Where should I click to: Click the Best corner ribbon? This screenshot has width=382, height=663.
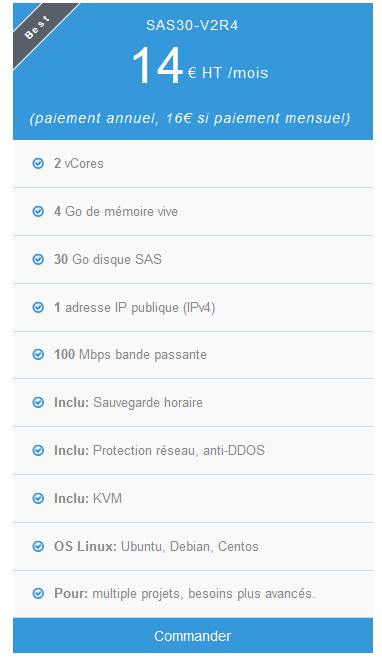[39, 30]
